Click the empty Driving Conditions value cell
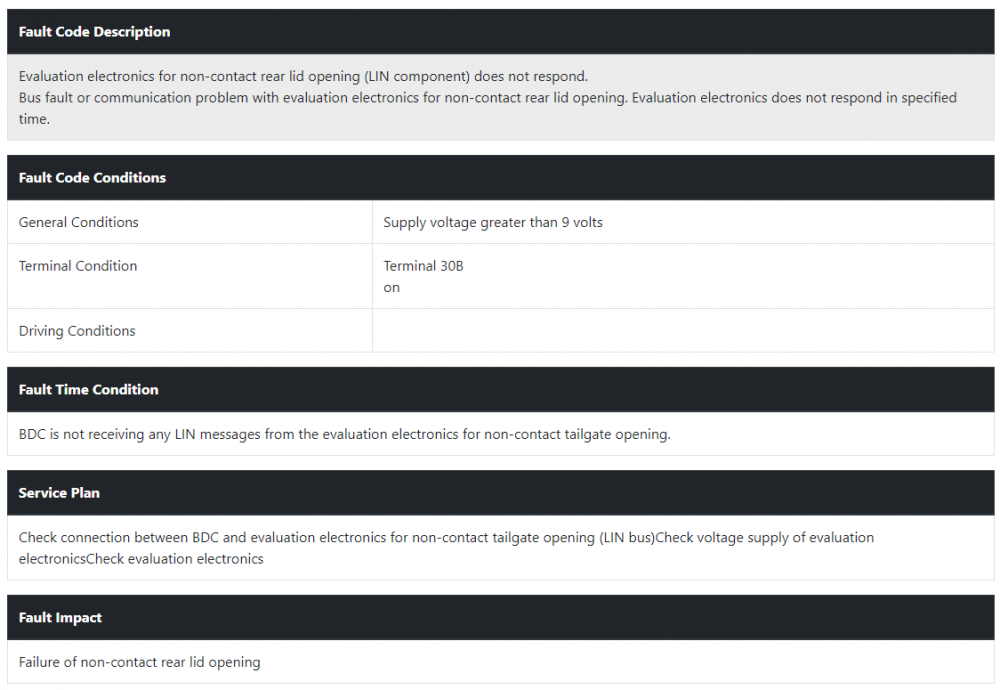Image resolution: width=1000 pixels, height=690 pixels. 683,331
